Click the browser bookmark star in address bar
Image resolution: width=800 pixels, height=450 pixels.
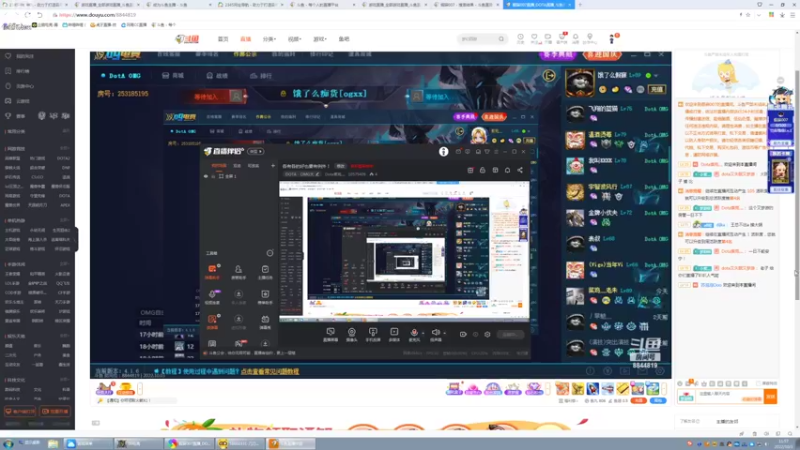pyautogui.click(x=748, y=15)
